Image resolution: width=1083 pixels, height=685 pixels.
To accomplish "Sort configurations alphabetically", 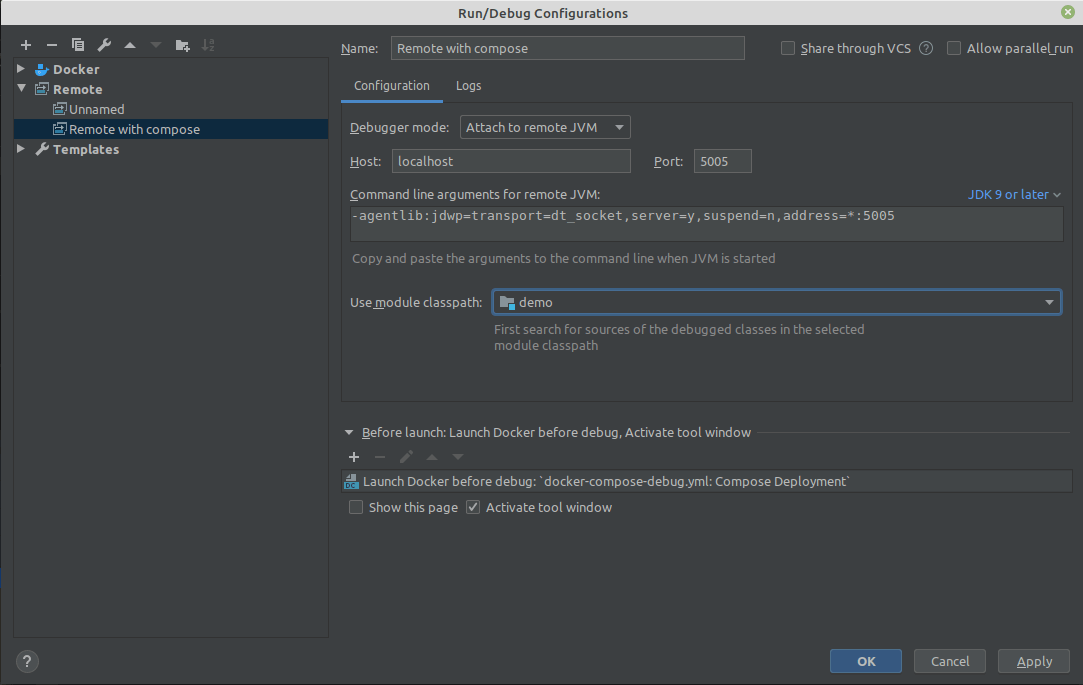I will [x=208, y=45].
